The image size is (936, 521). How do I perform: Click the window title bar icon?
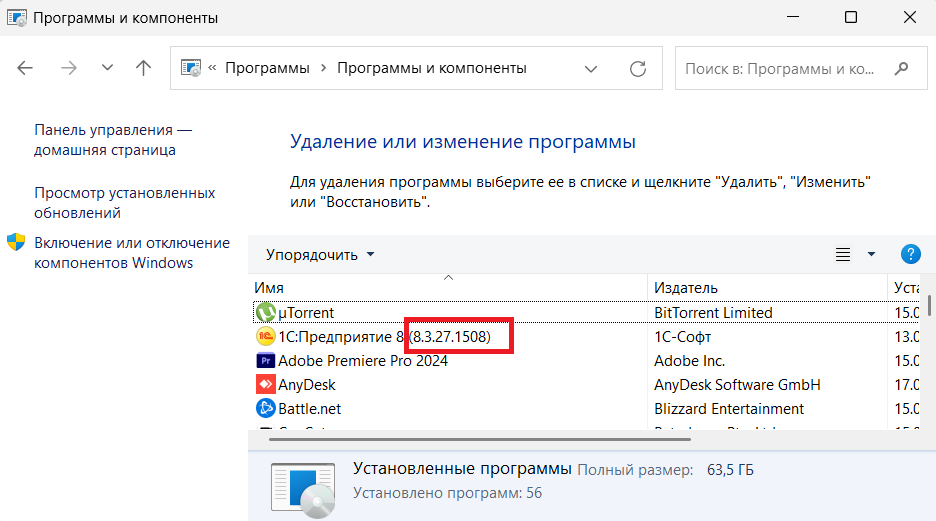pos(17,17)
